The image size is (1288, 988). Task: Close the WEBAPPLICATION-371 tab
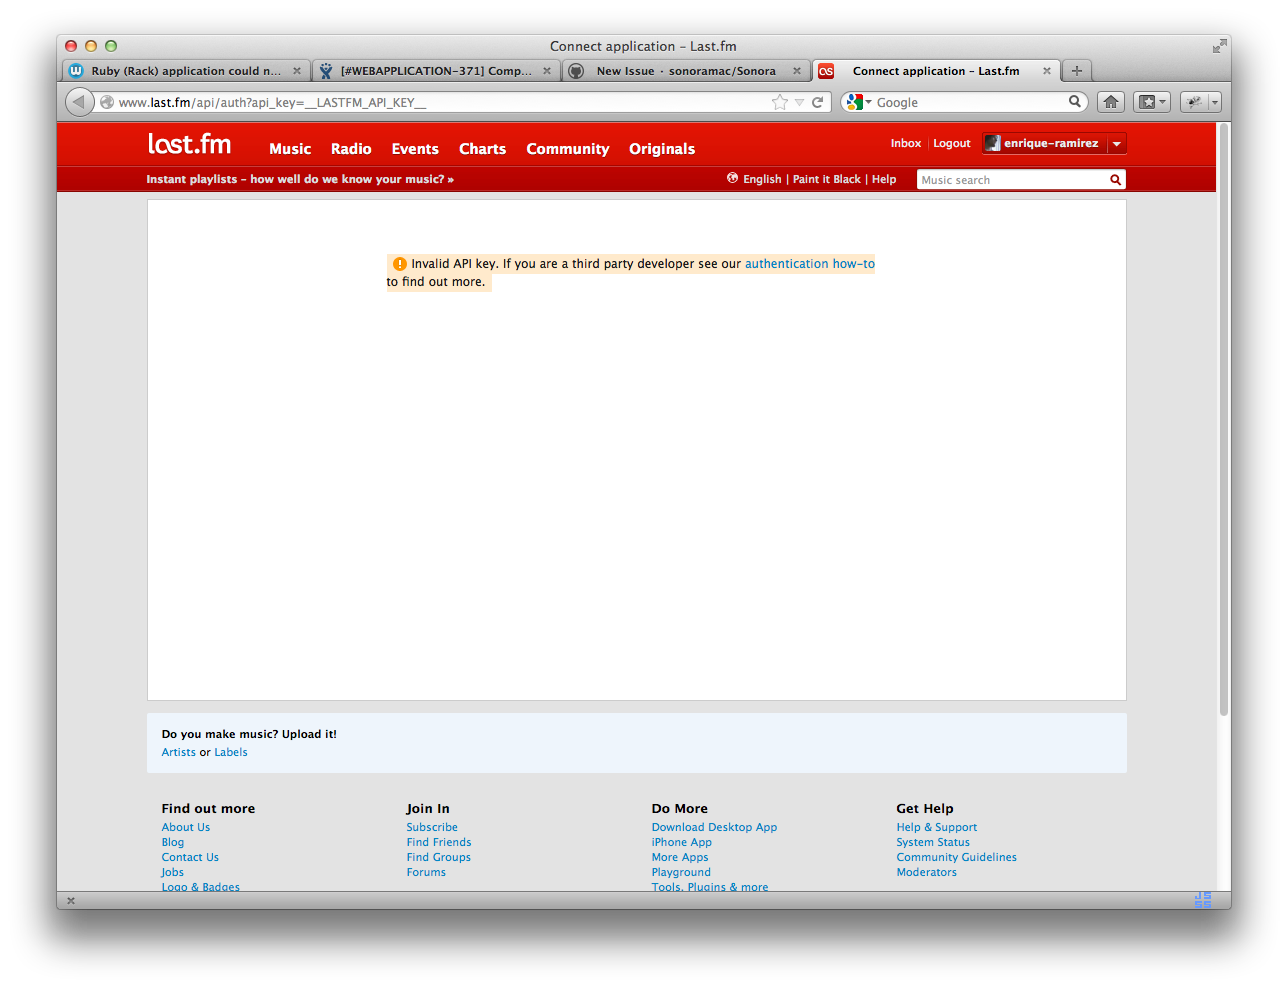[547, 71]
